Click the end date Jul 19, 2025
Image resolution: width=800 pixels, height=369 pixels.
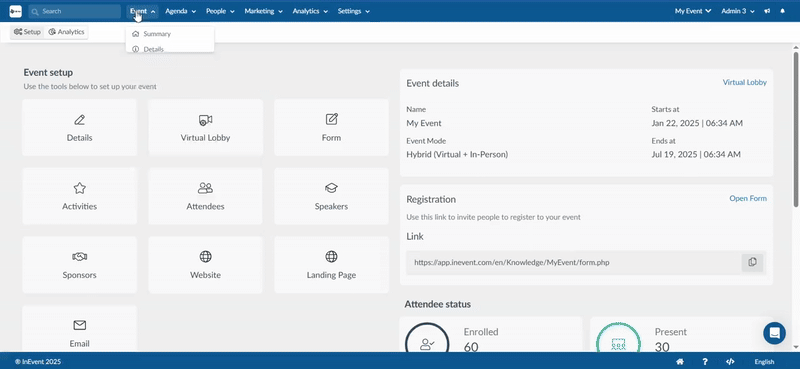[x=696, y=154]
